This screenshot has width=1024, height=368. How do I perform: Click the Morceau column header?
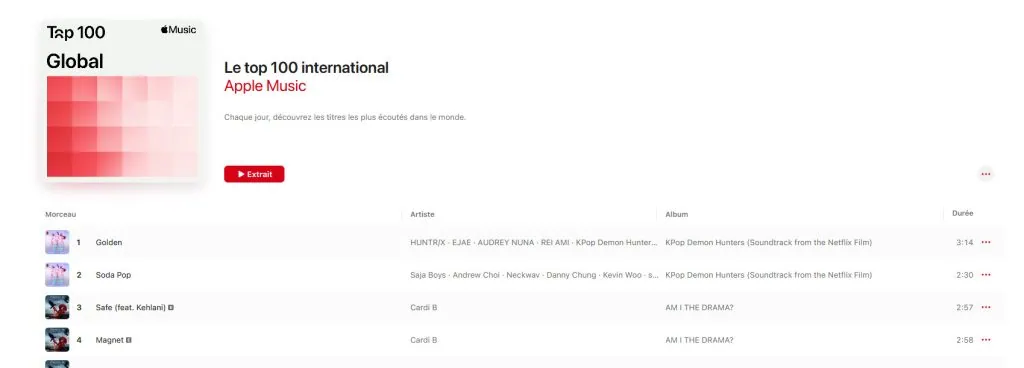pos(61,214)
